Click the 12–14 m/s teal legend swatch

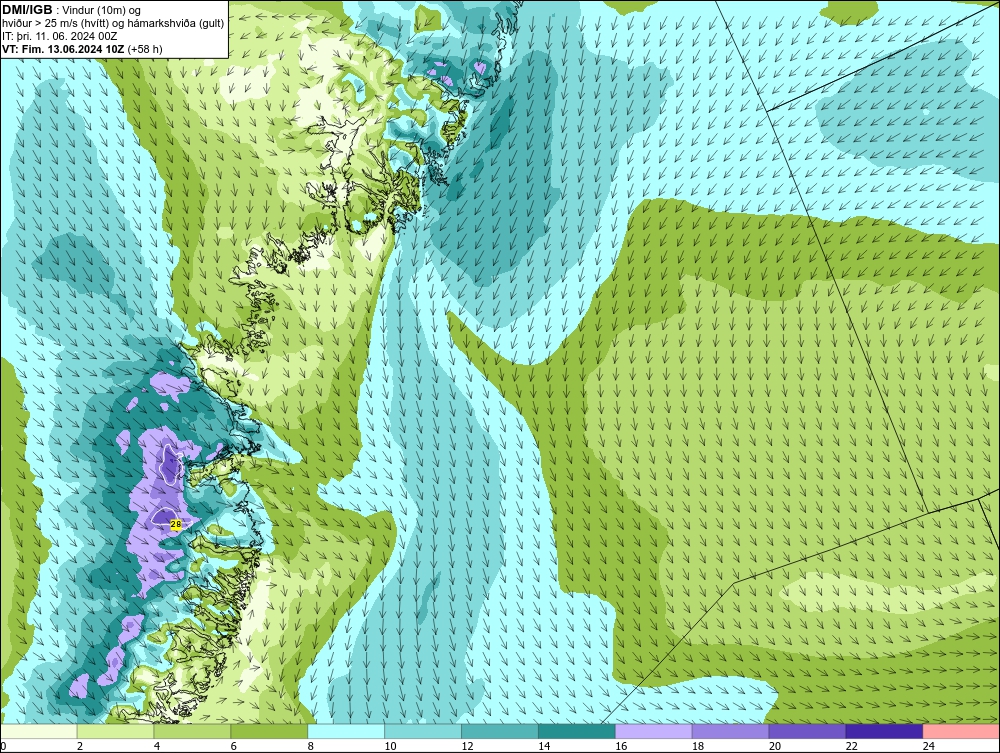tap(499, 731)
